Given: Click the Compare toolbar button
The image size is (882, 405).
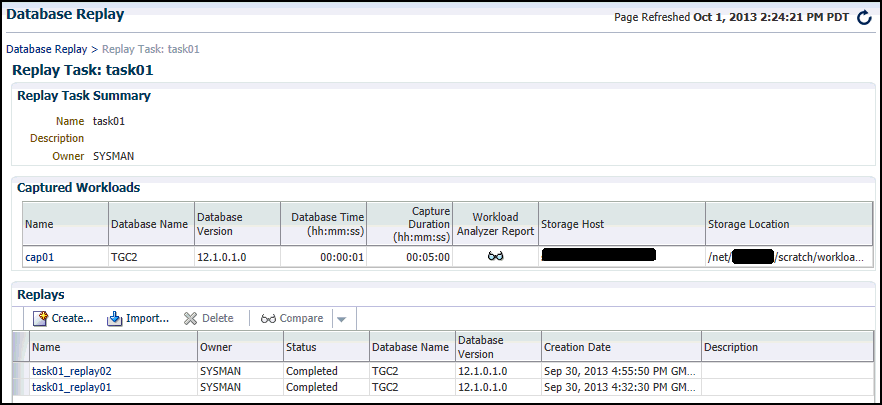Looking at the screenshot, I should (x=292, y=318).
